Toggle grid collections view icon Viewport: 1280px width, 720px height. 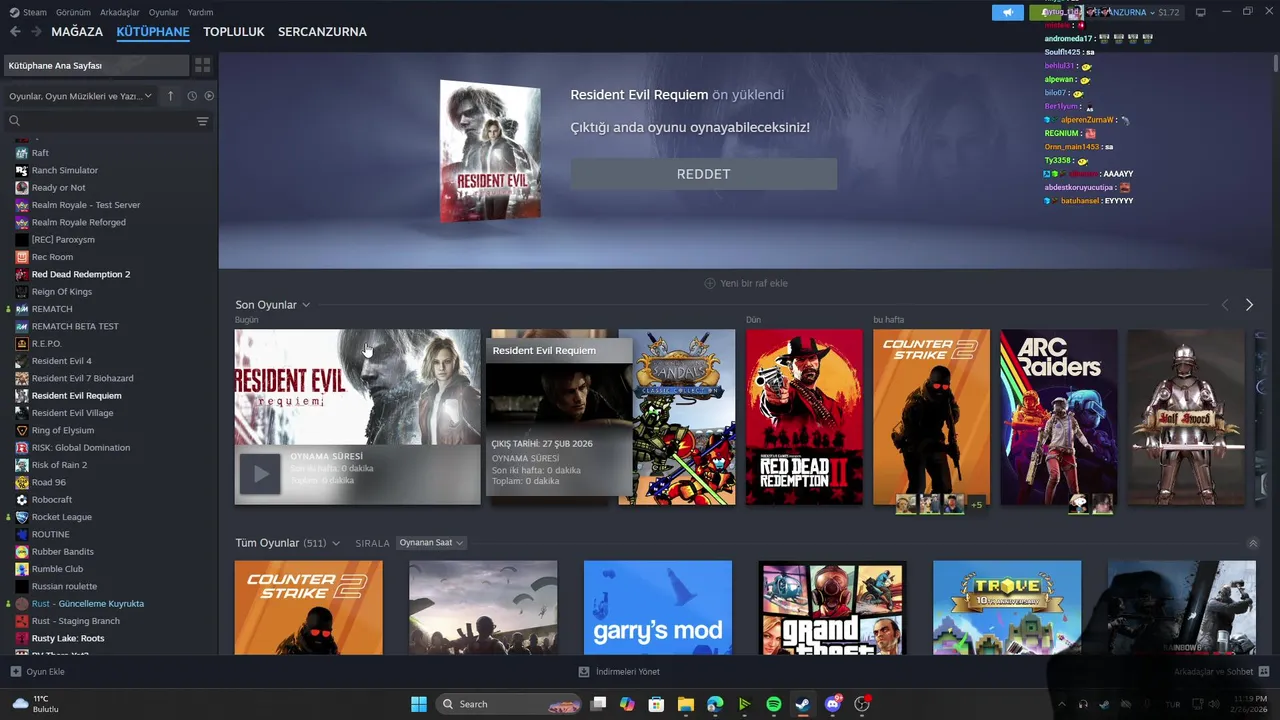click(x=203, y=65)
